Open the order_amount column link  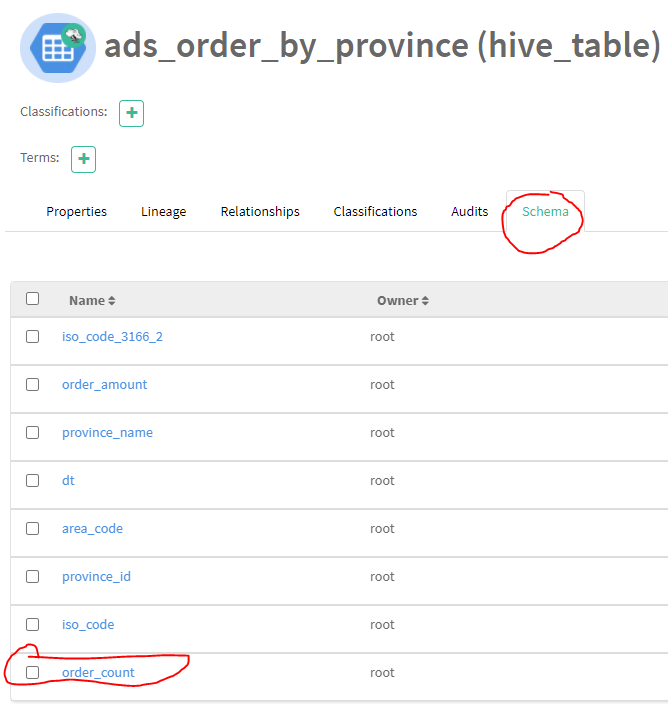pyautogui.click(x=104, y=384)
